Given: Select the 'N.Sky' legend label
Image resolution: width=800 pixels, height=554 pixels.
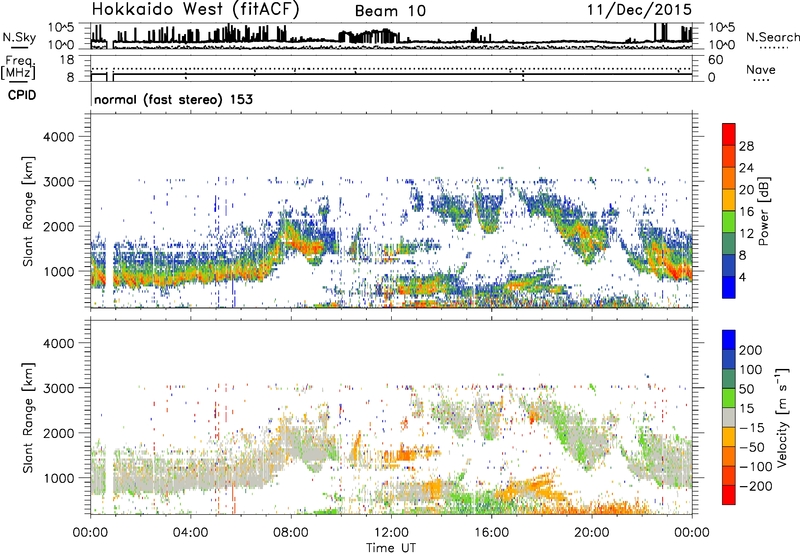Looking at the screenshot, I should click(19, 37).
